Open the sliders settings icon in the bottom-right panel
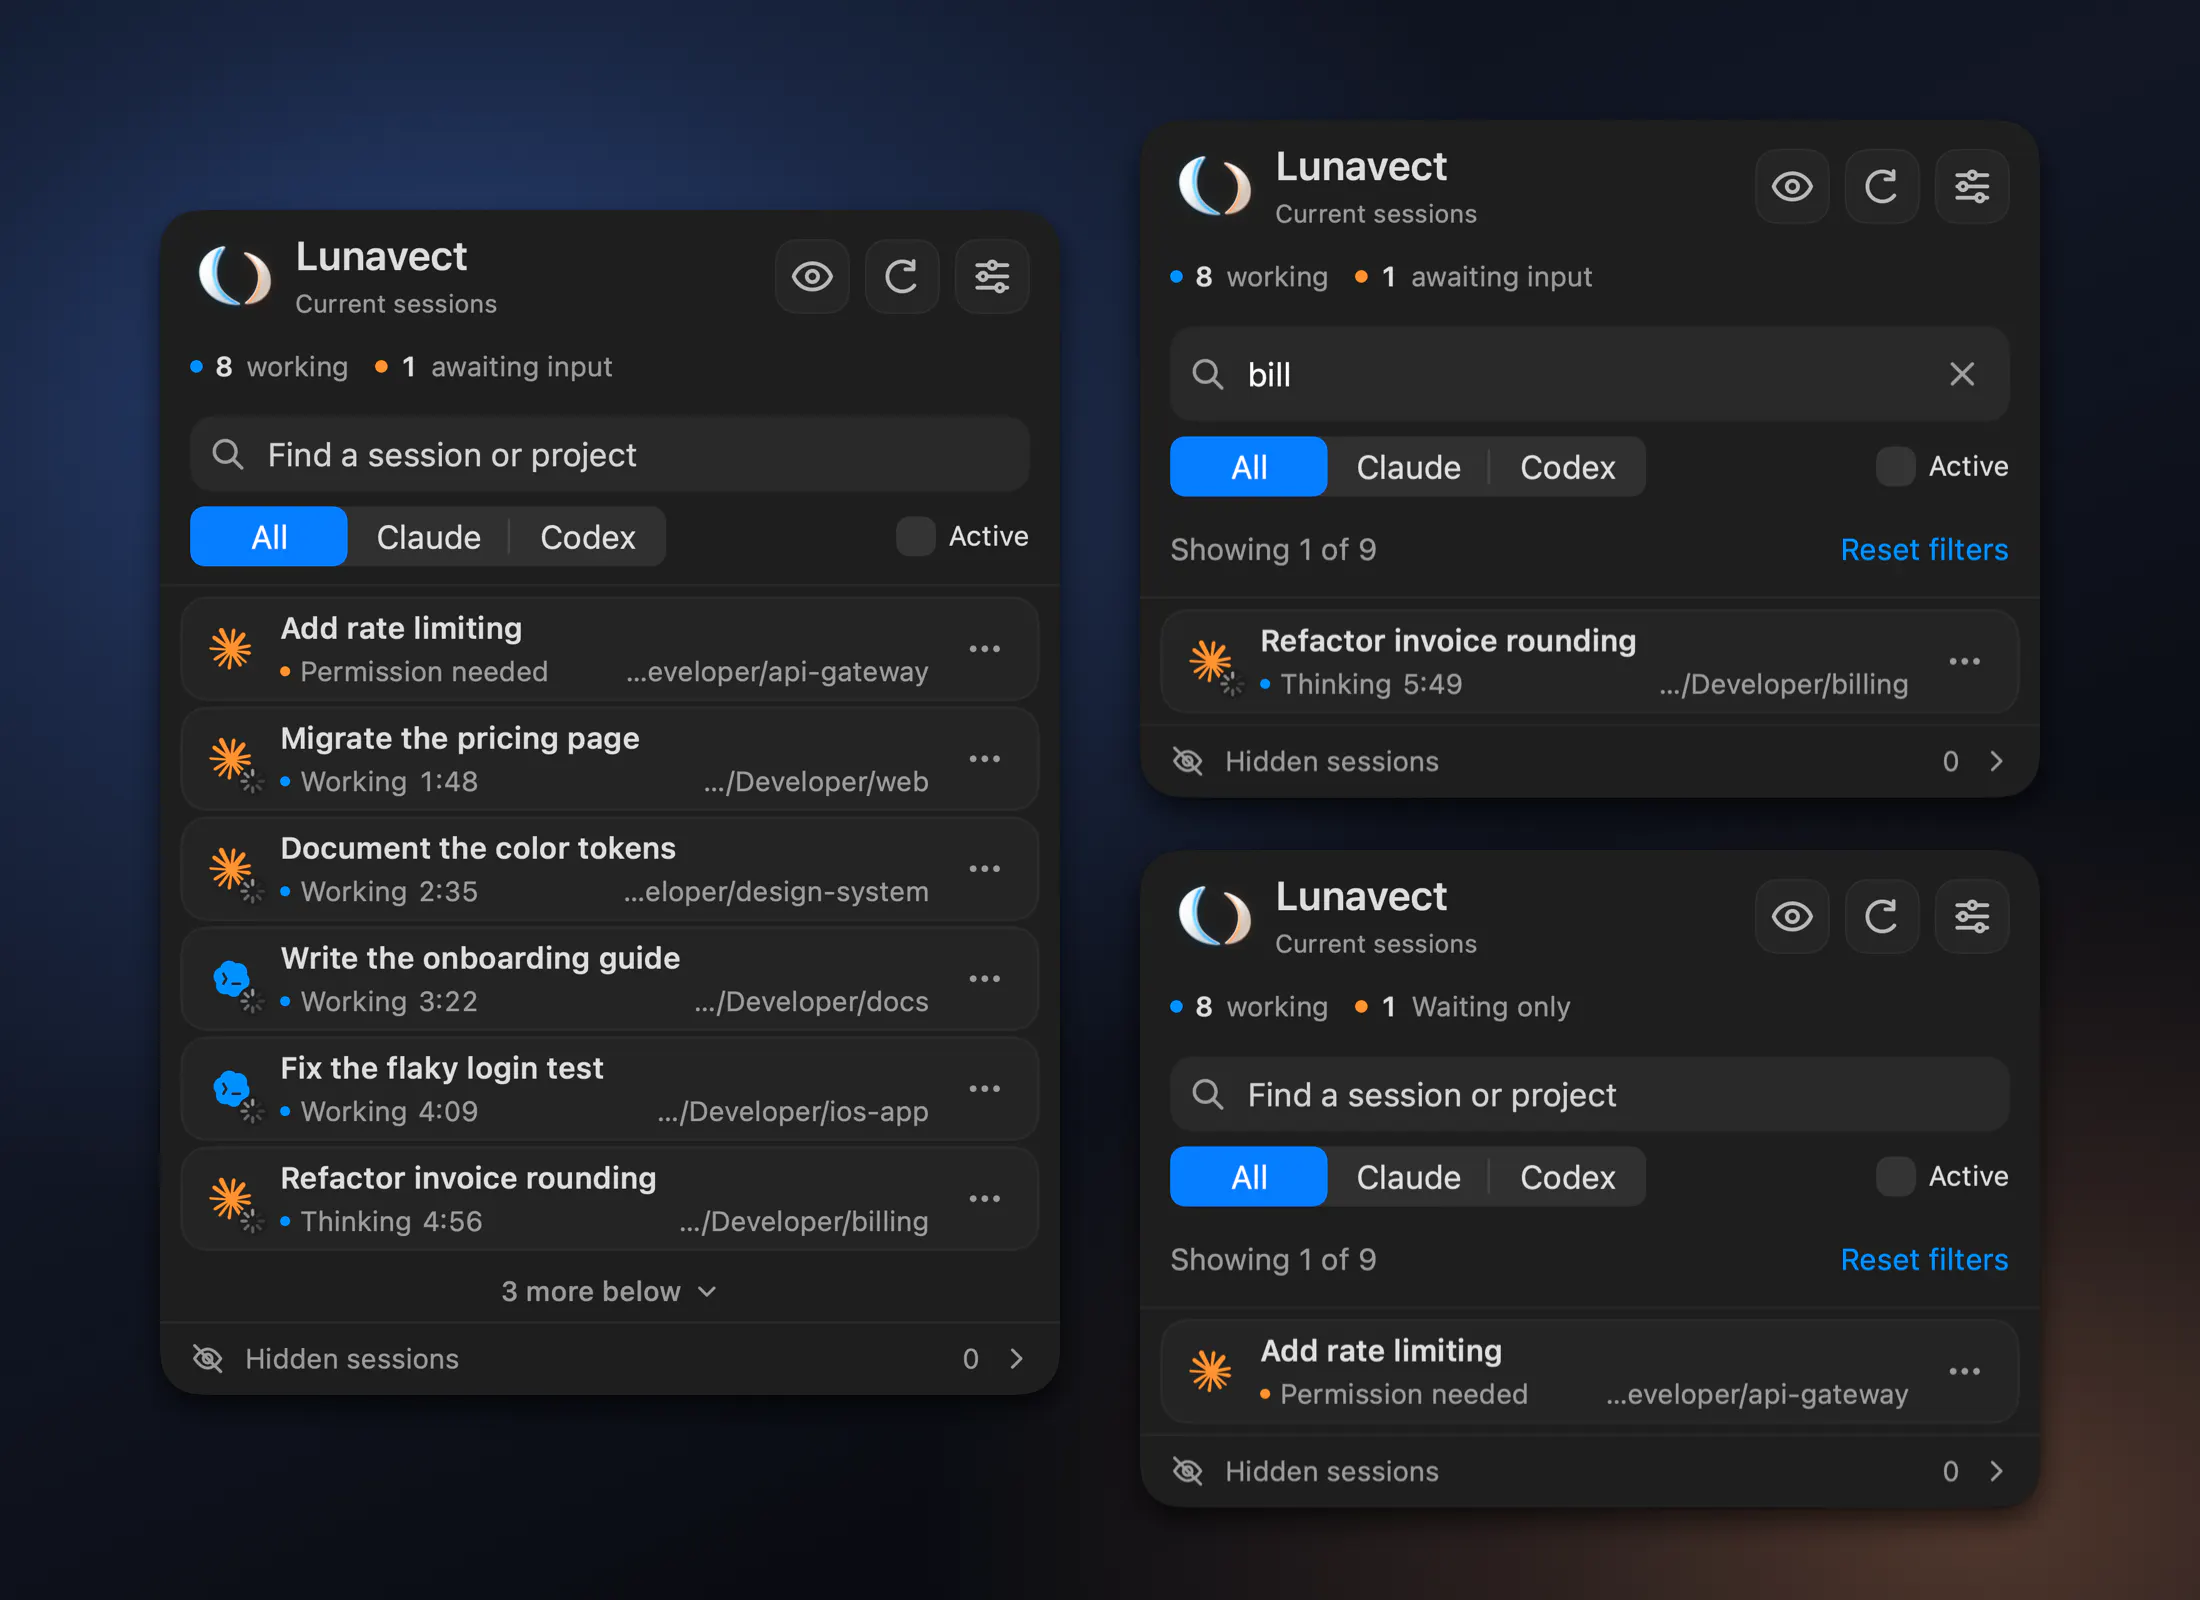Viewport: 2200px width, 1600px height. (x=1972, y=917)
